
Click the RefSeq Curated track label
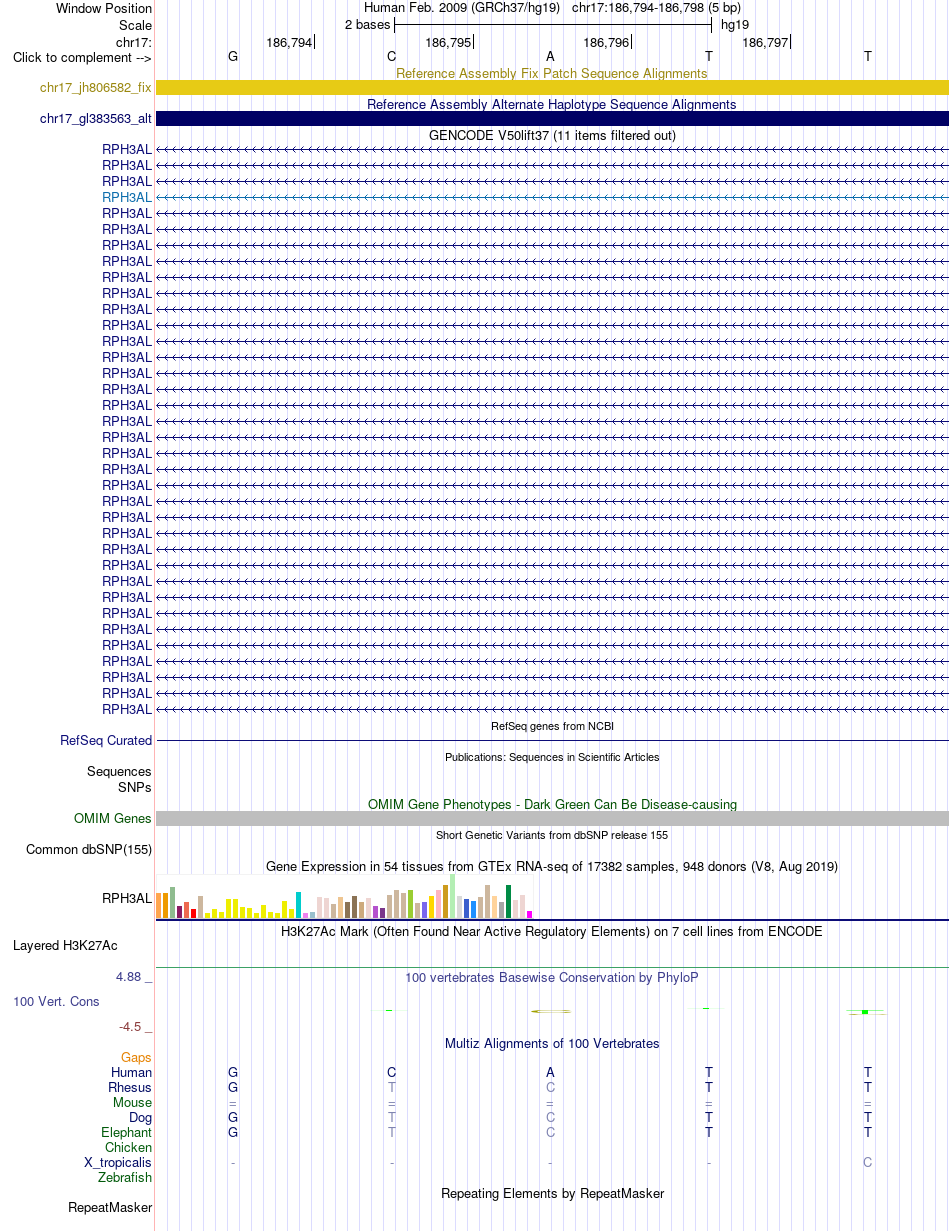coord(106,741)
